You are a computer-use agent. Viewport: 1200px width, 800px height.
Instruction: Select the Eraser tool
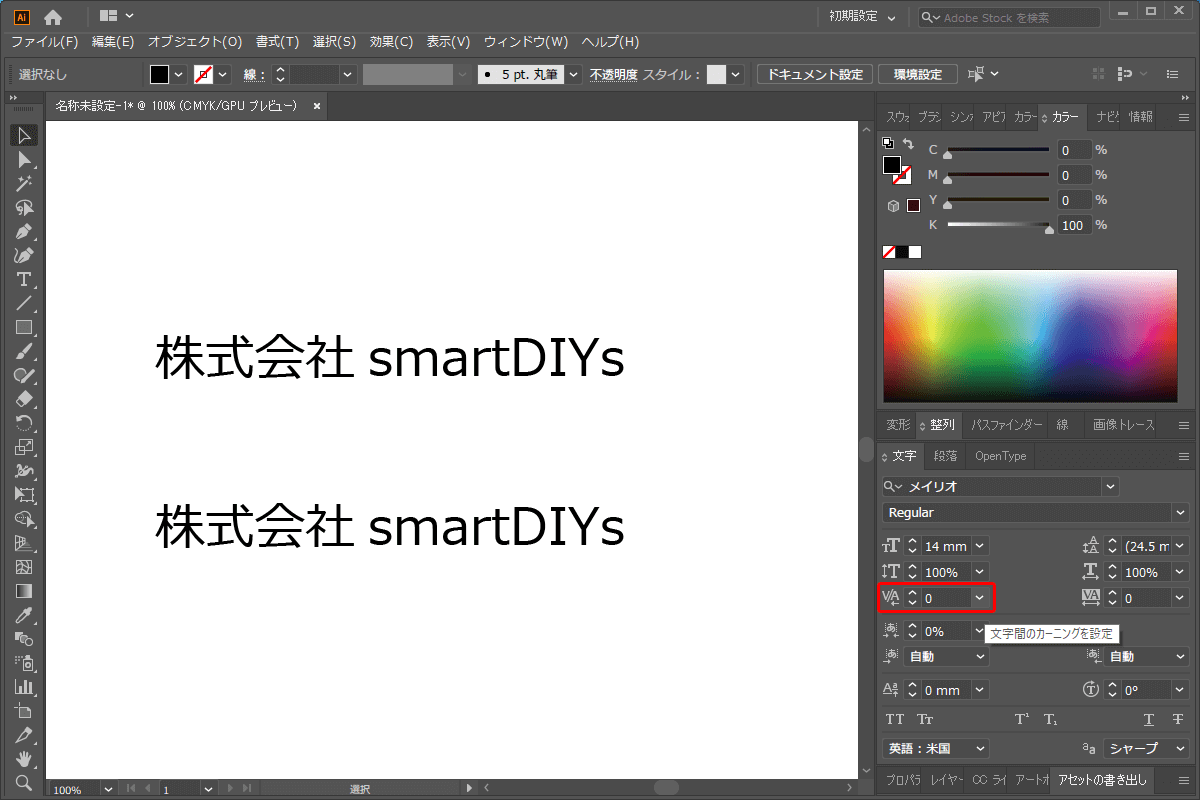tap(25, 399)
